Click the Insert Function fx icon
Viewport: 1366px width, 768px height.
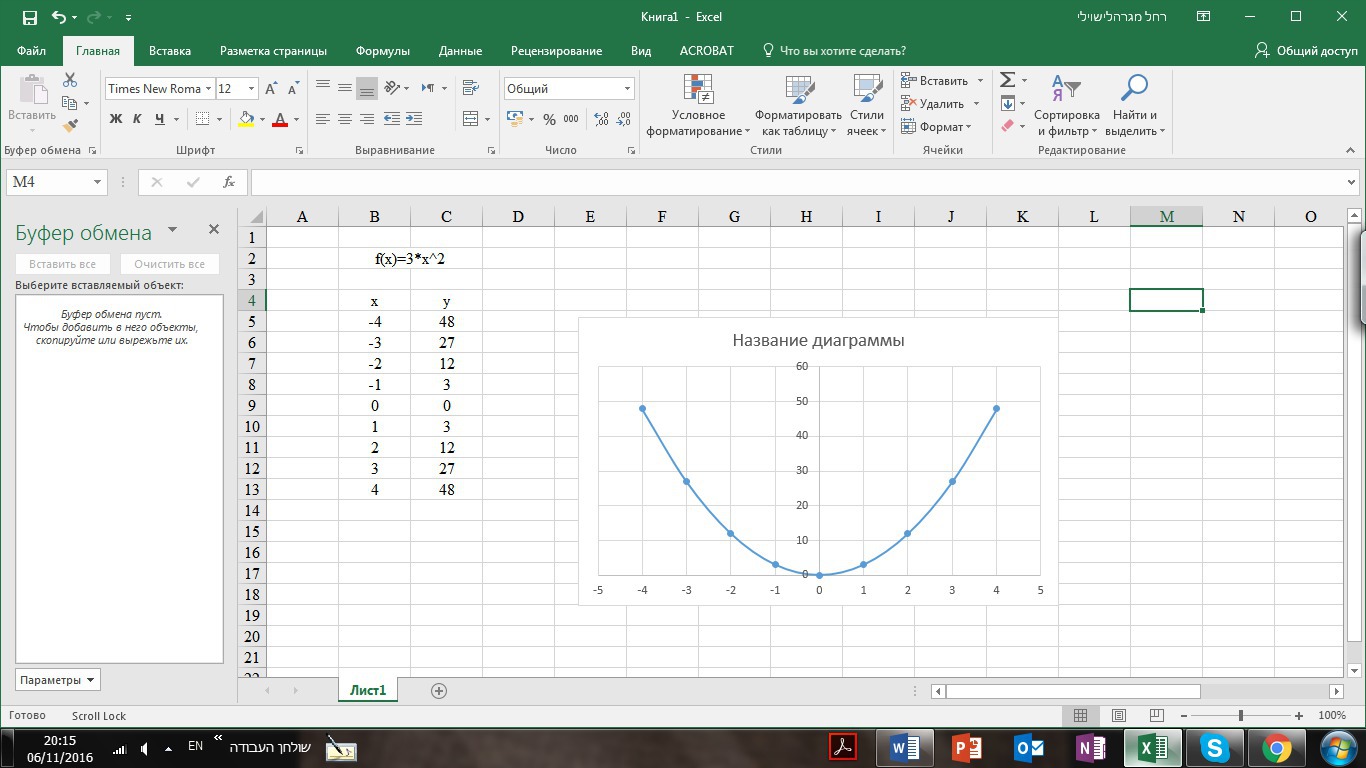[x=229, y=182]
